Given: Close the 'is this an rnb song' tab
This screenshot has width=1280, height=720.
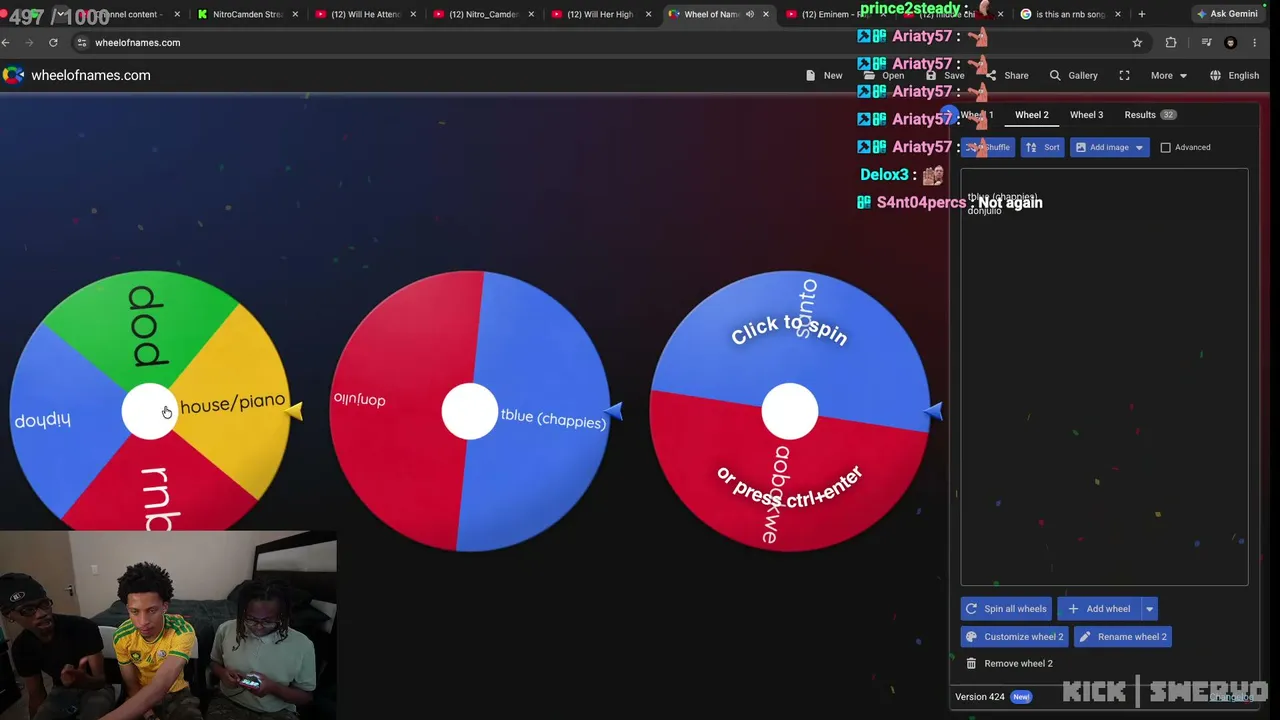Looking at the screenshot, I should point(1118,14).
